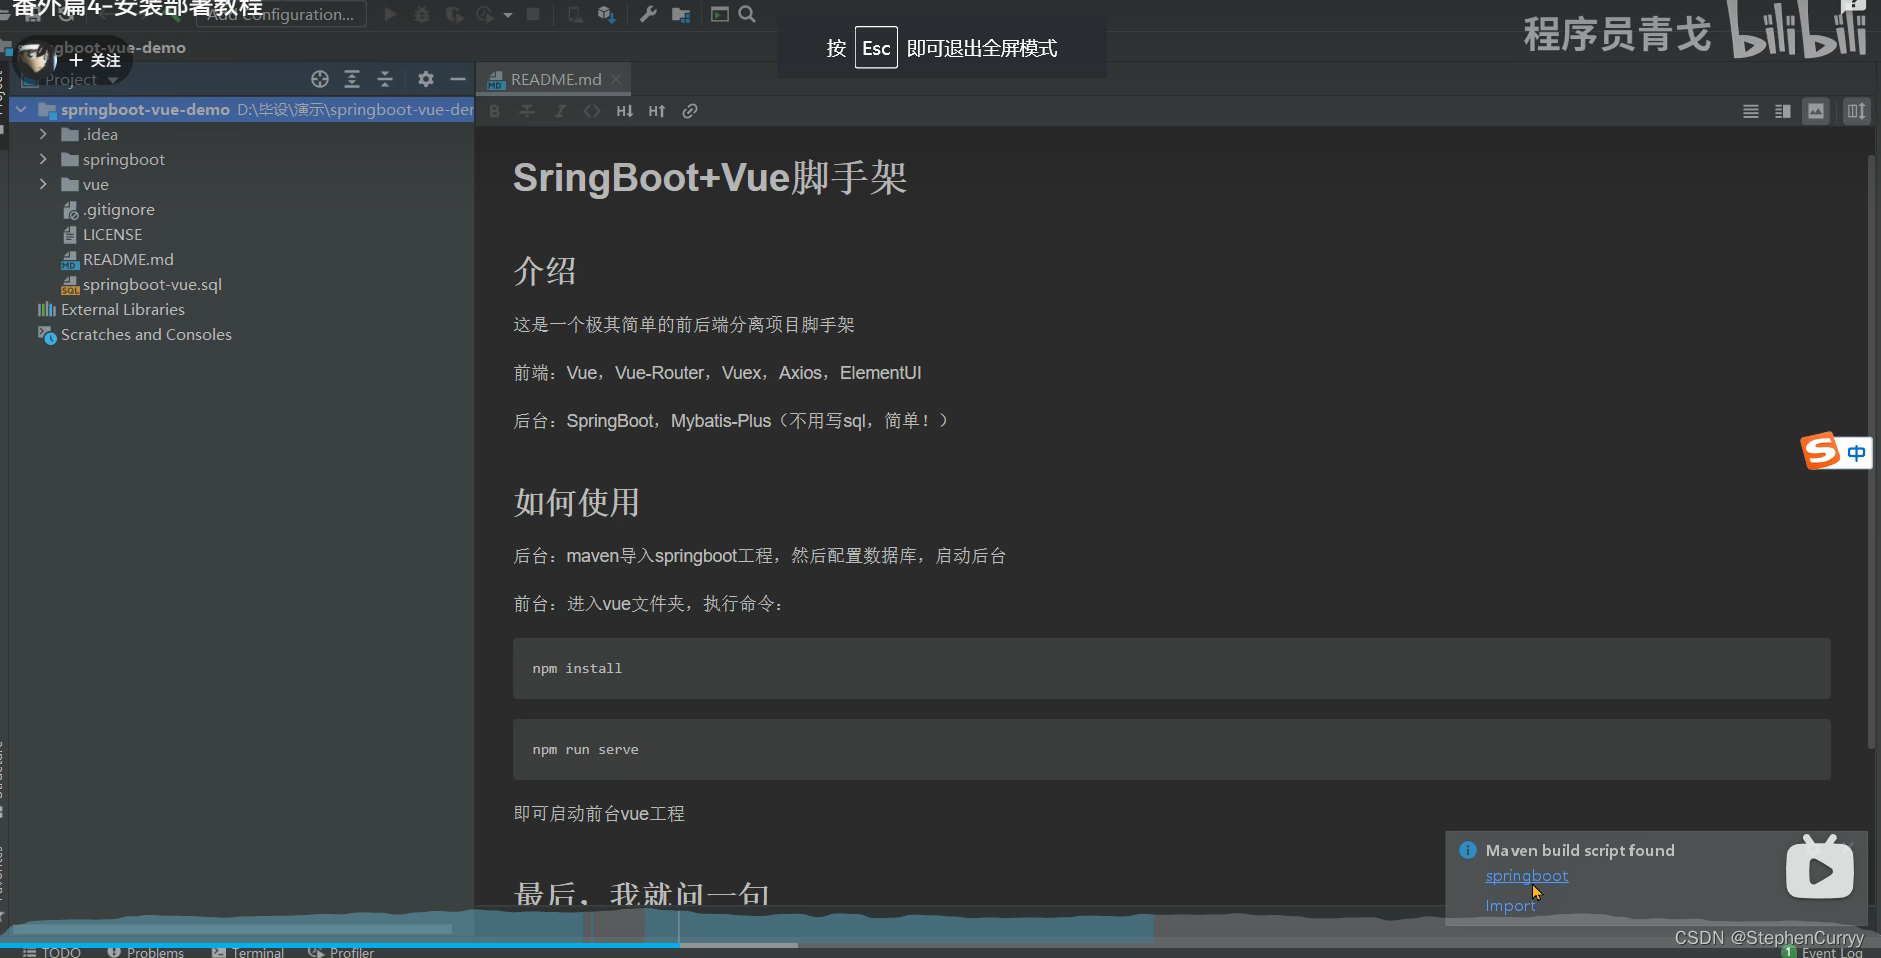Open Add Configuration dropdown
Screen dimensions: 1881x958
280,14
